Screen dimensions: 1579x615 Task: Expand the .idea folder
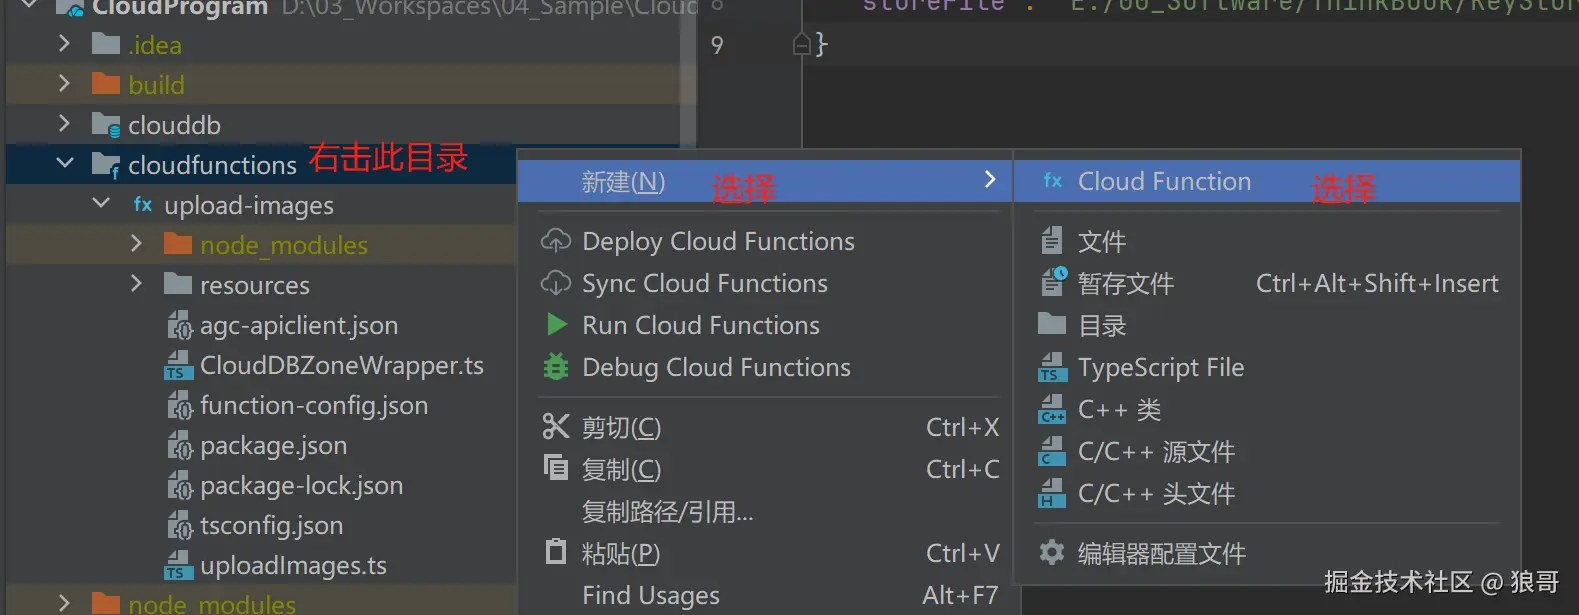pyautogui.click(x=65, y=45)
